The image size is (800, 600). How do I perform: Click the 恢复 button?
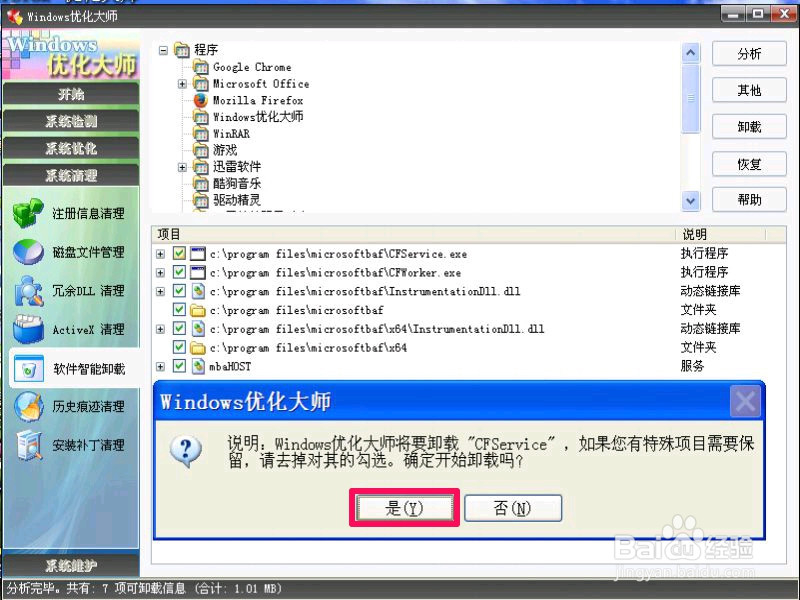tap(749, 164)
